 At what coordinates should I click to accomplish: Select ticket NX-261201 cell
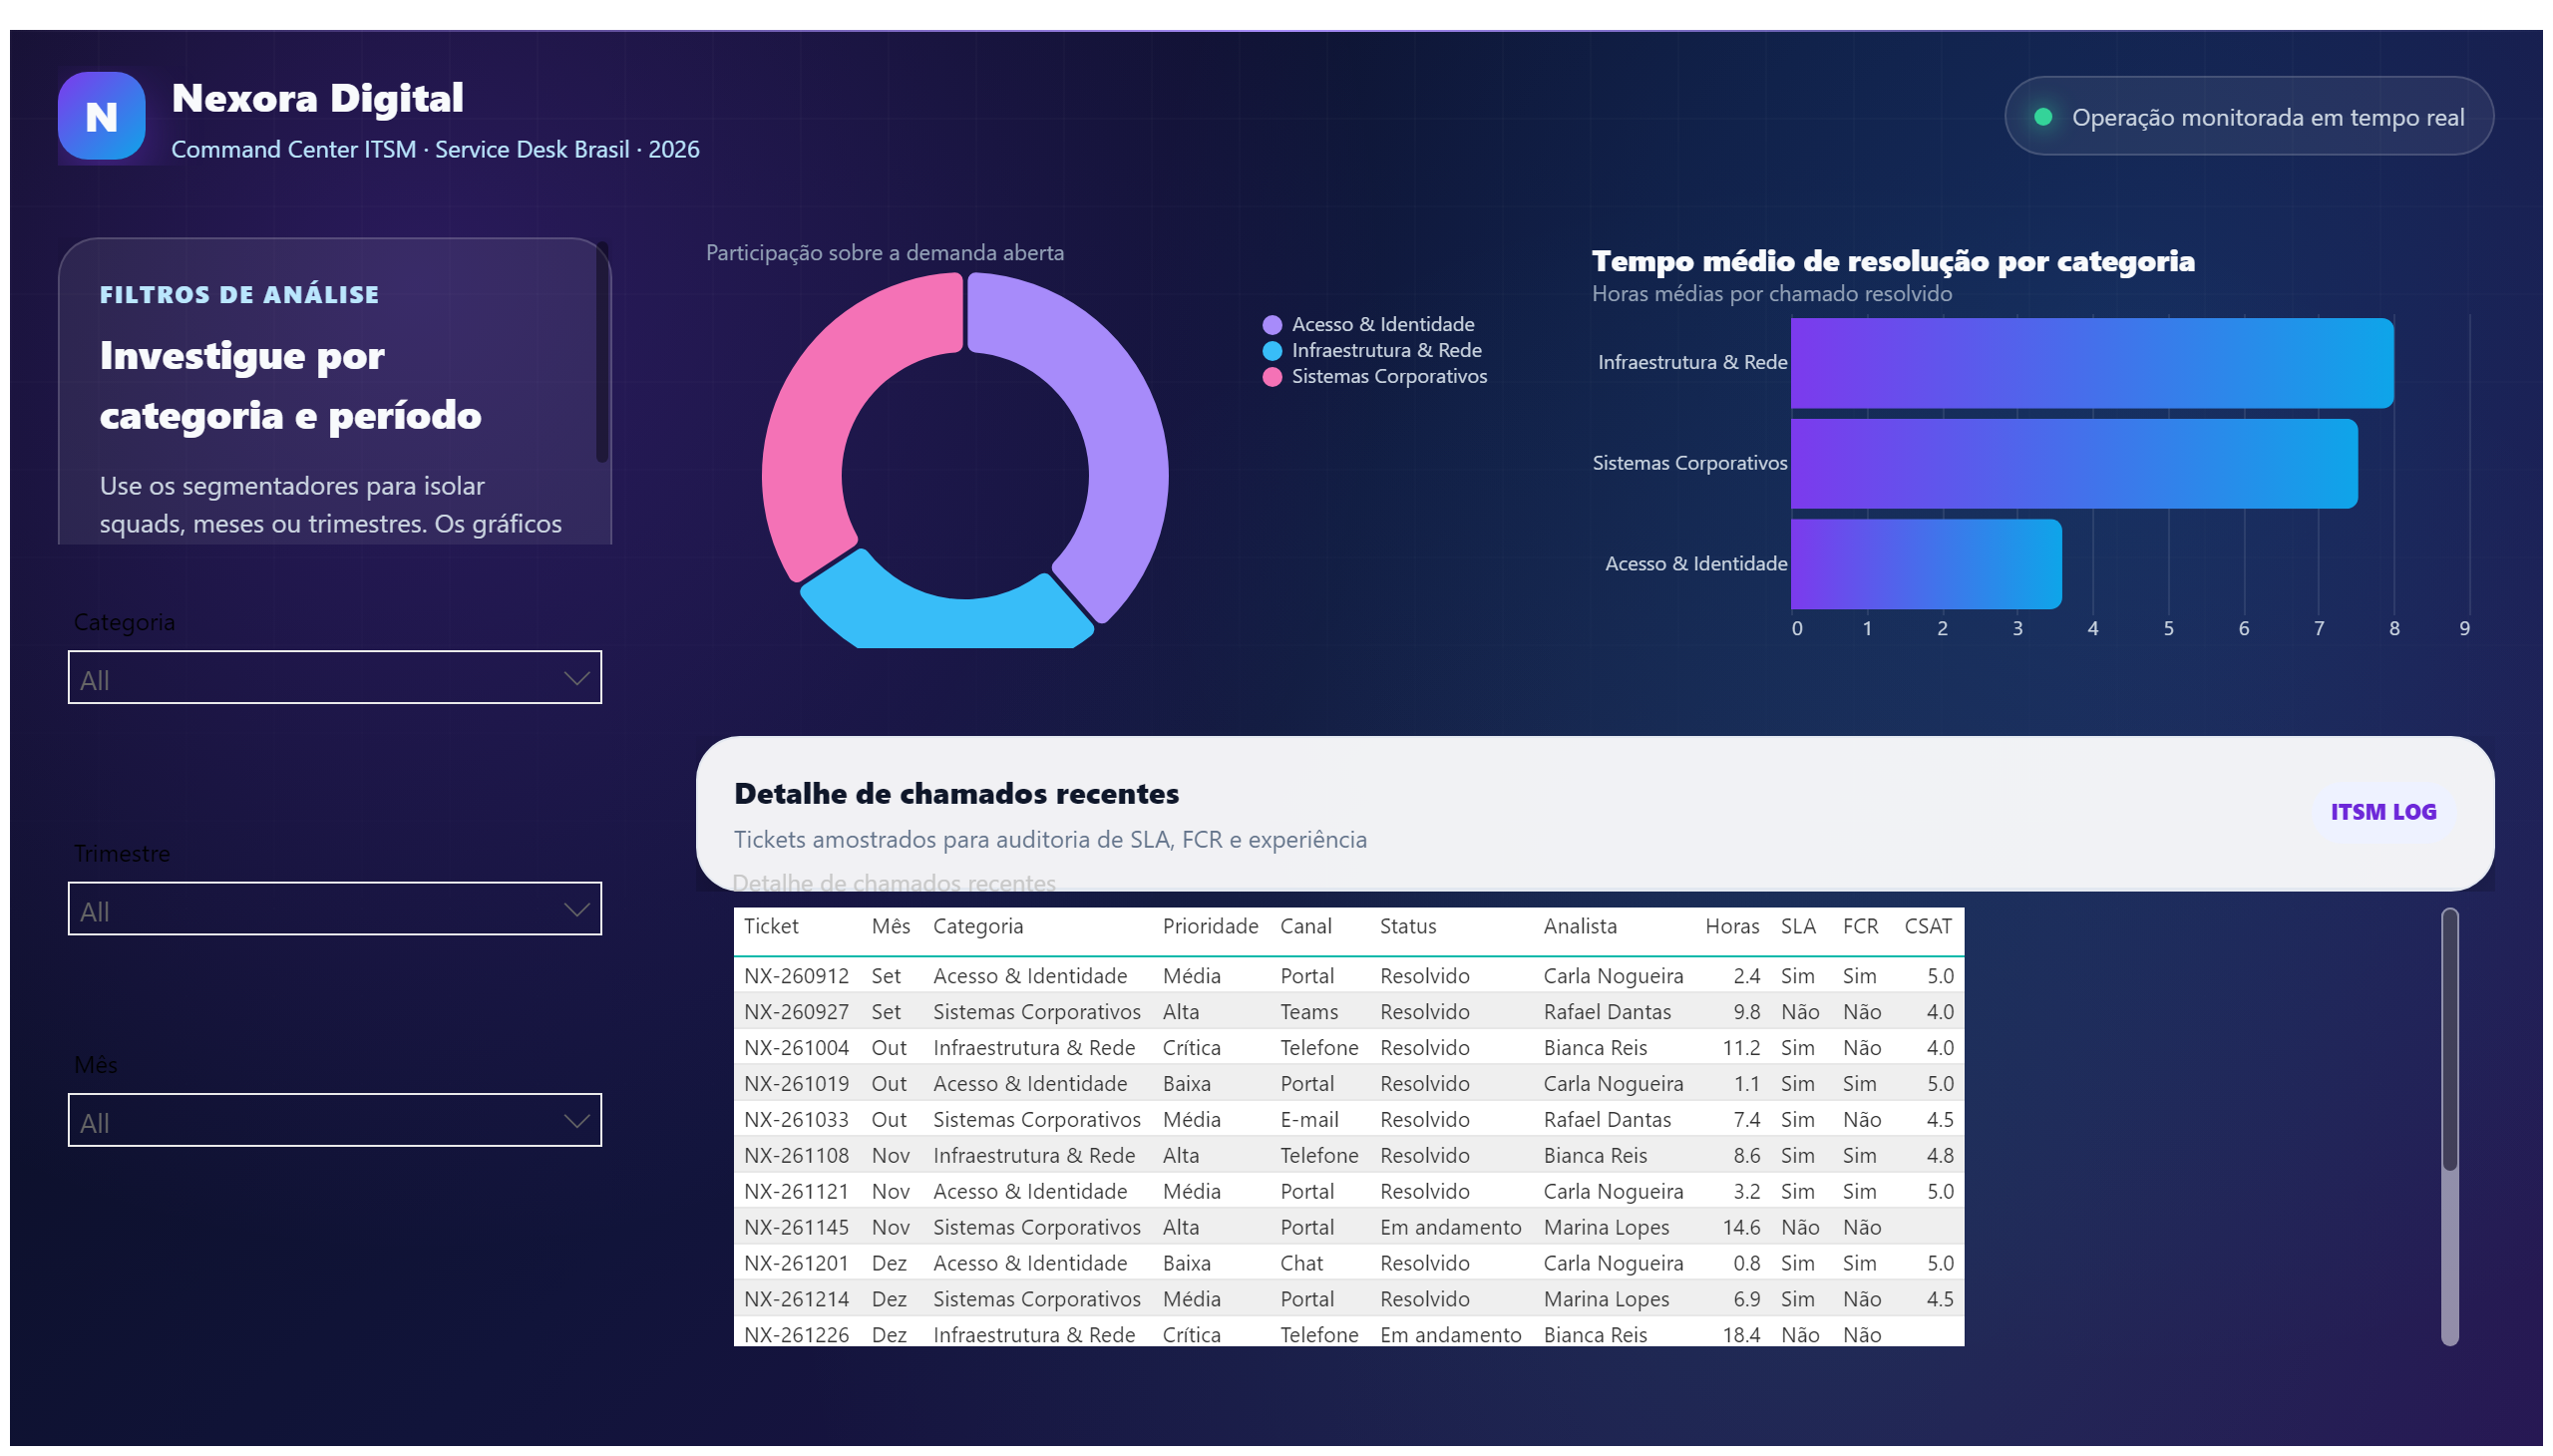pos(796,1264)
